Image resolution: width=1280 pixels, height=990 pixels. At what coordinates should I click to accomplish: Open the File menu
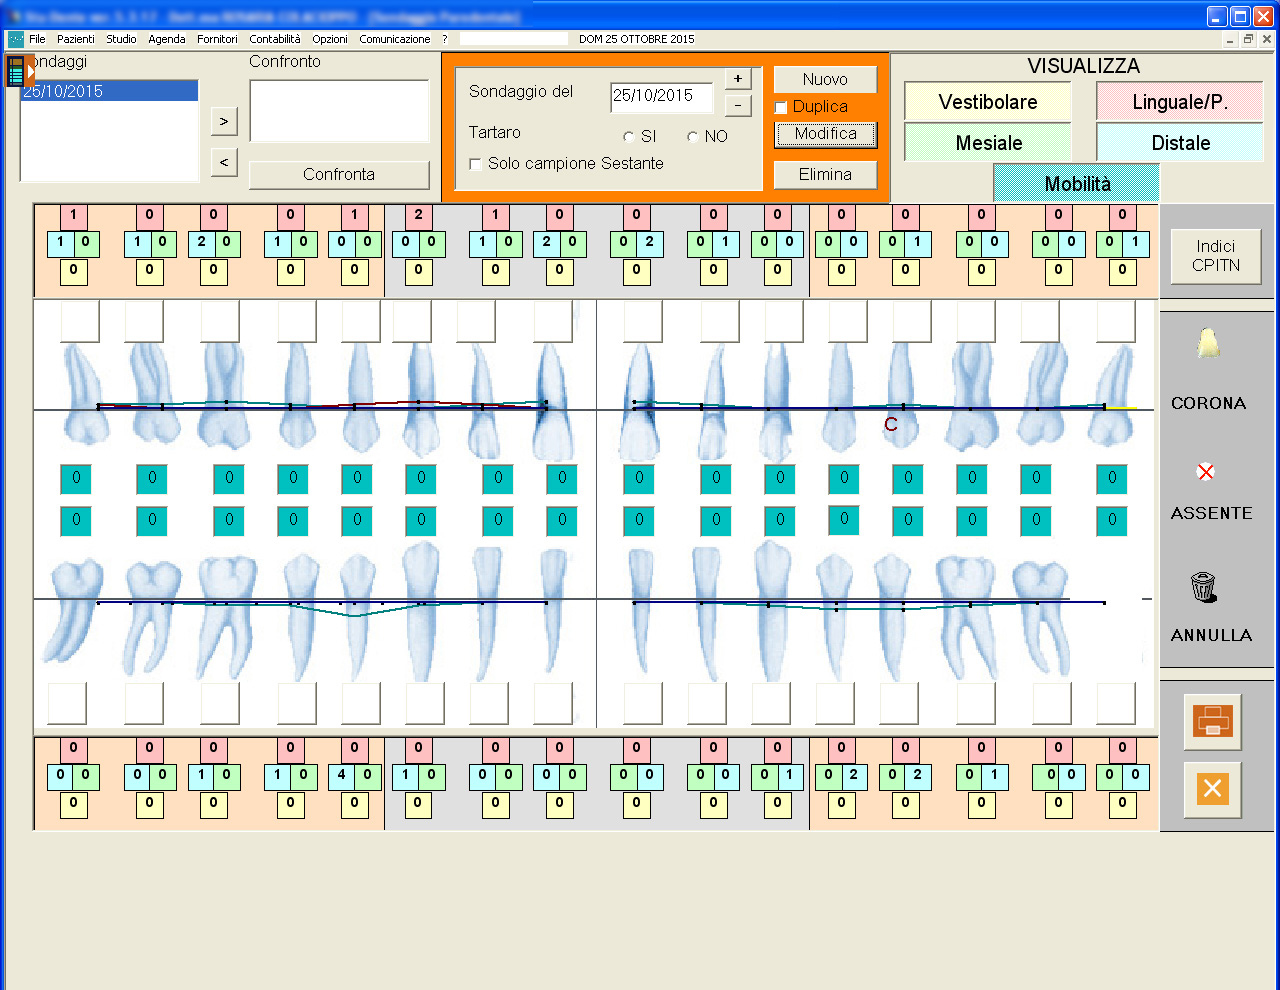click(37, 39)
